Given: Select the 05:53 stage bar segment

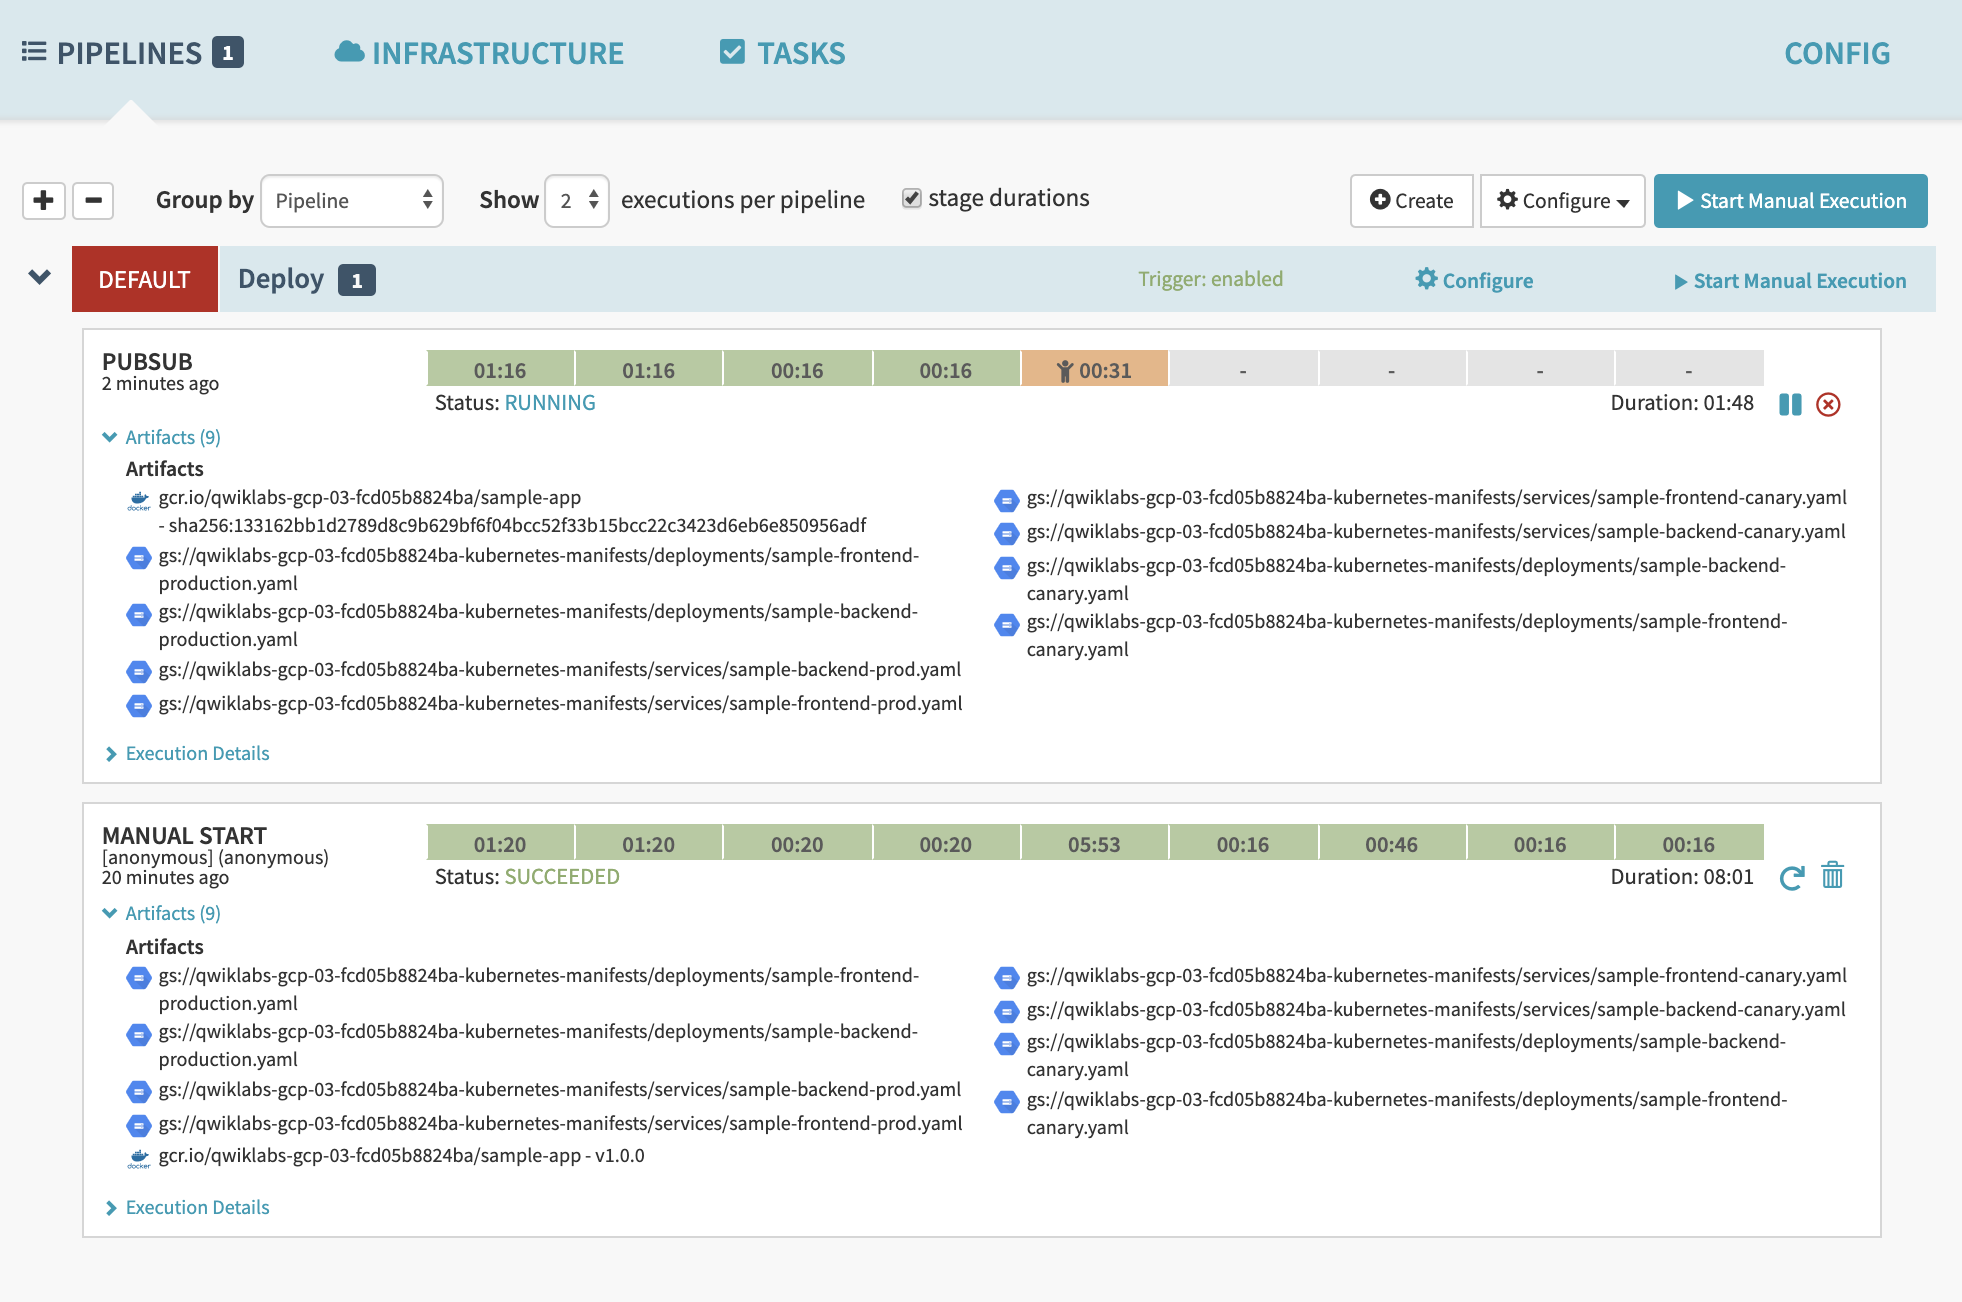Looking at the screenshot, I should point(1094,844).
